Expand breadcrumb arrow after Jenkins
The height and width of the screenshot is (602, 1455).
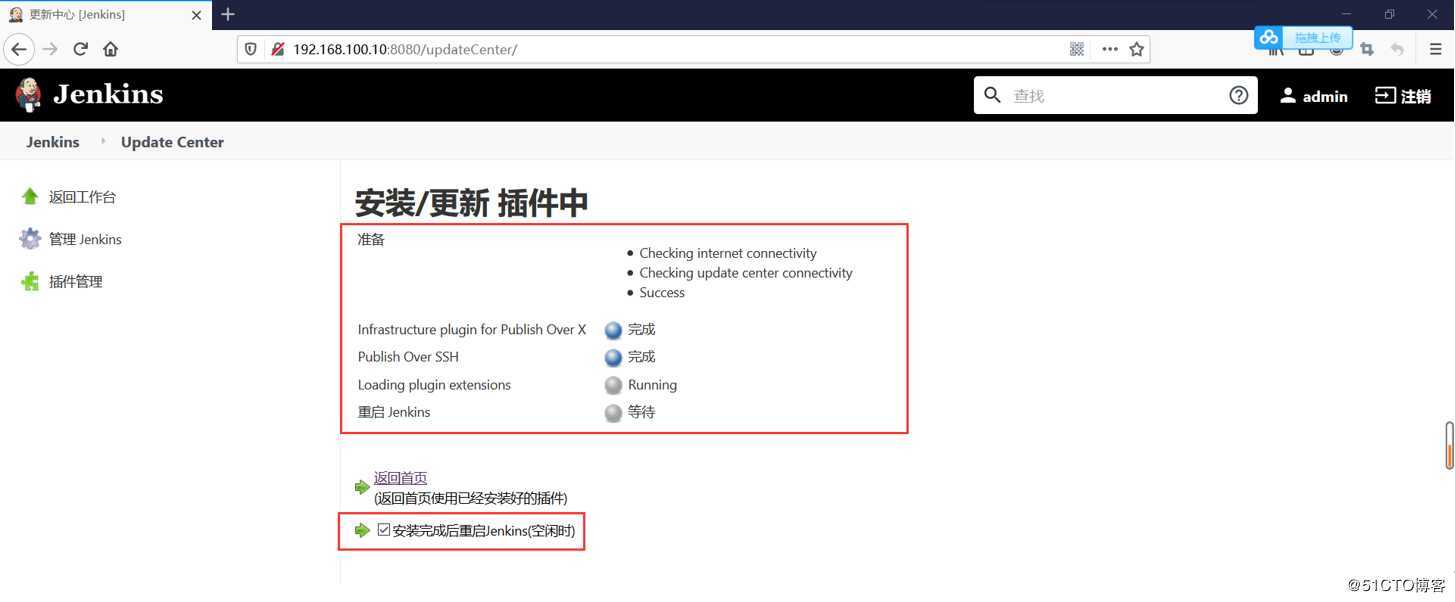(x=102, y=142)
